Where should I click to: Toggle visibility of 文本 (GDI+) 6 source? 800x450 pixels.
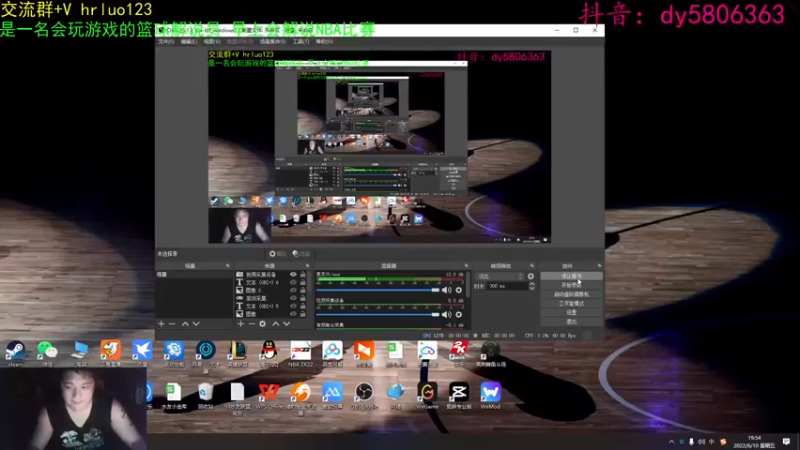[293, 282]
